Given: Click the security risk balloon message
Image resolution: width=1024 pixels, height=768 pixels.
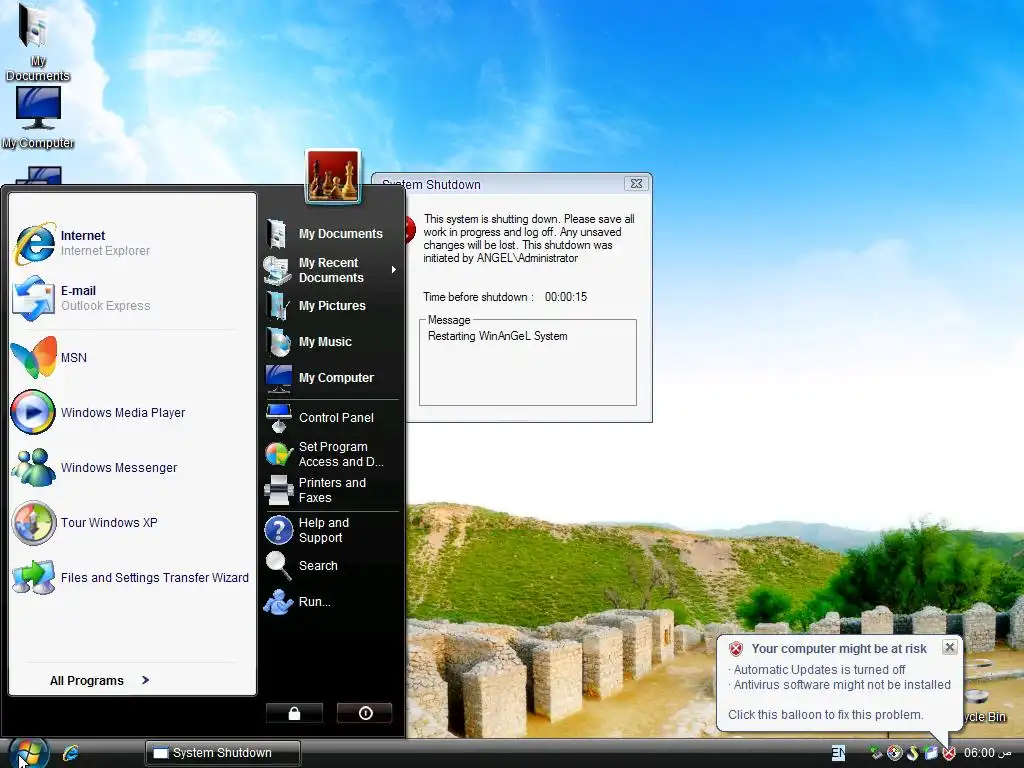Looking at the screenshot, I should (839, 682).
